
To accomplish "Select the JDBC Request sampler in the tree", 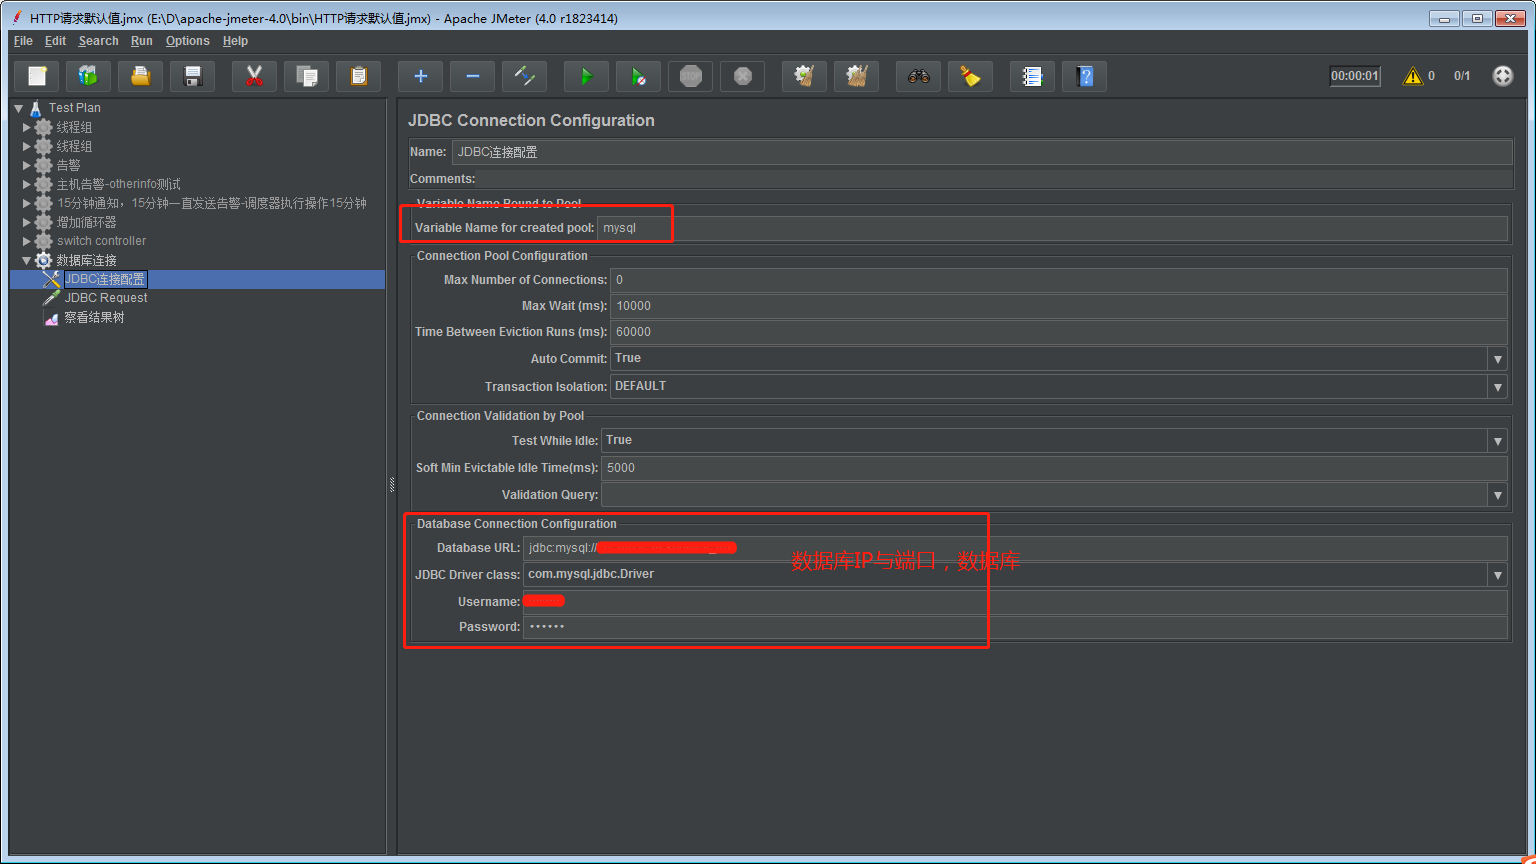I will (x=105, y=298).
